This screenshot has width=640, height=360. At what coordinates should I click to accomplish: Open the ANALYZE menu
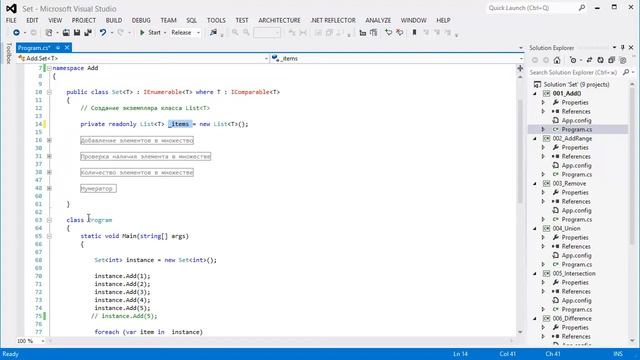[378, 20]
